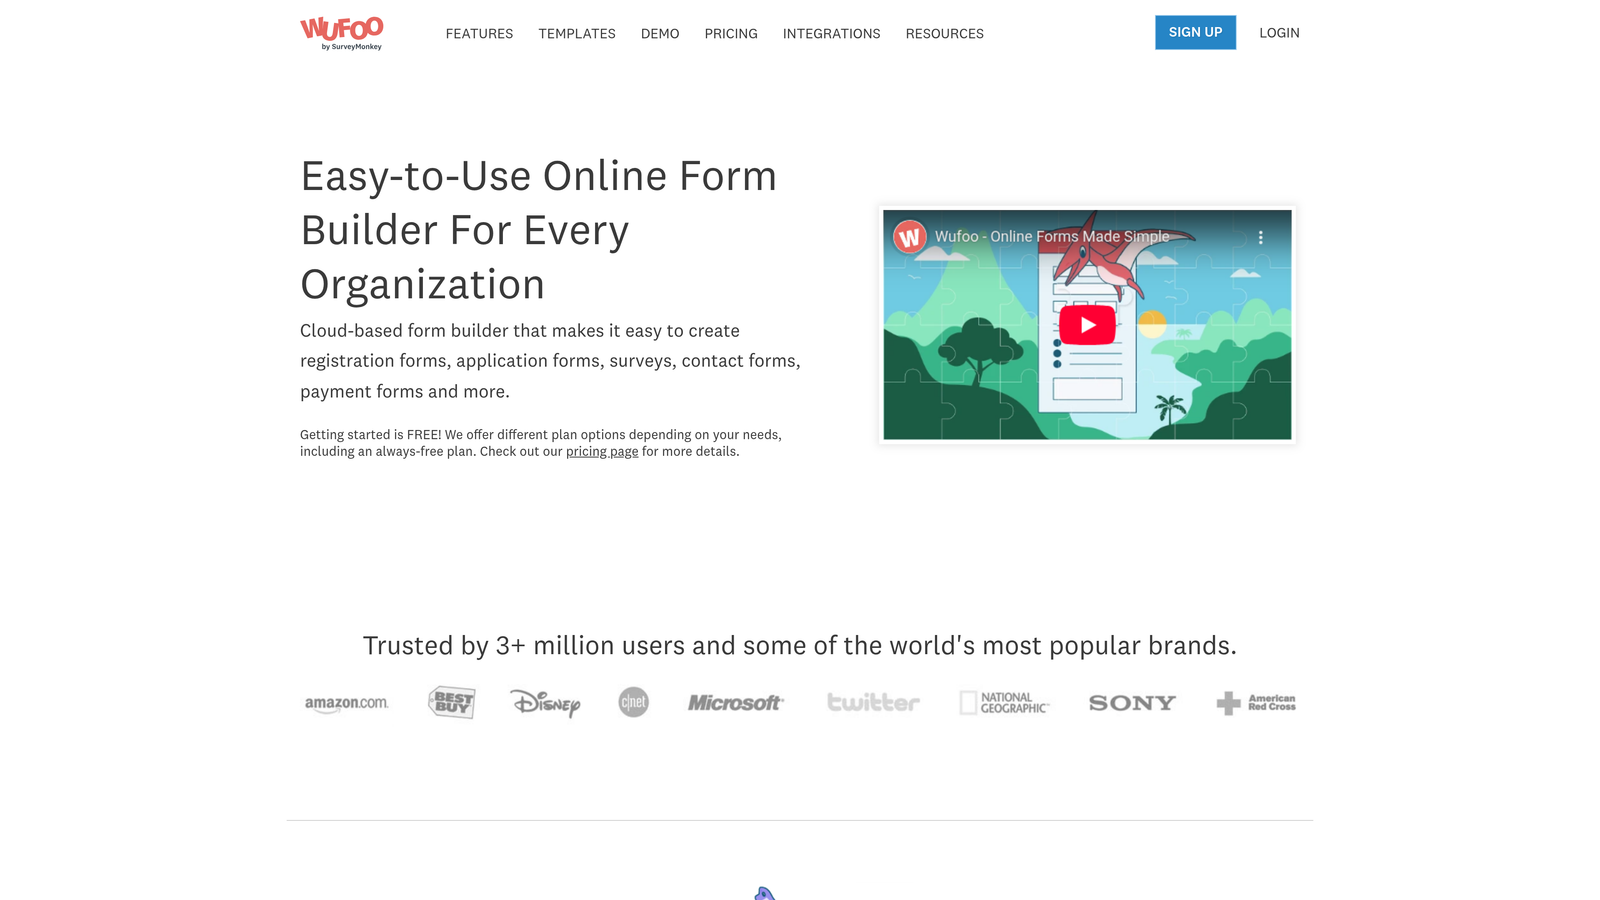Open the RESOURCES menu
The image size is (1600, 900).
click(944, 33)
